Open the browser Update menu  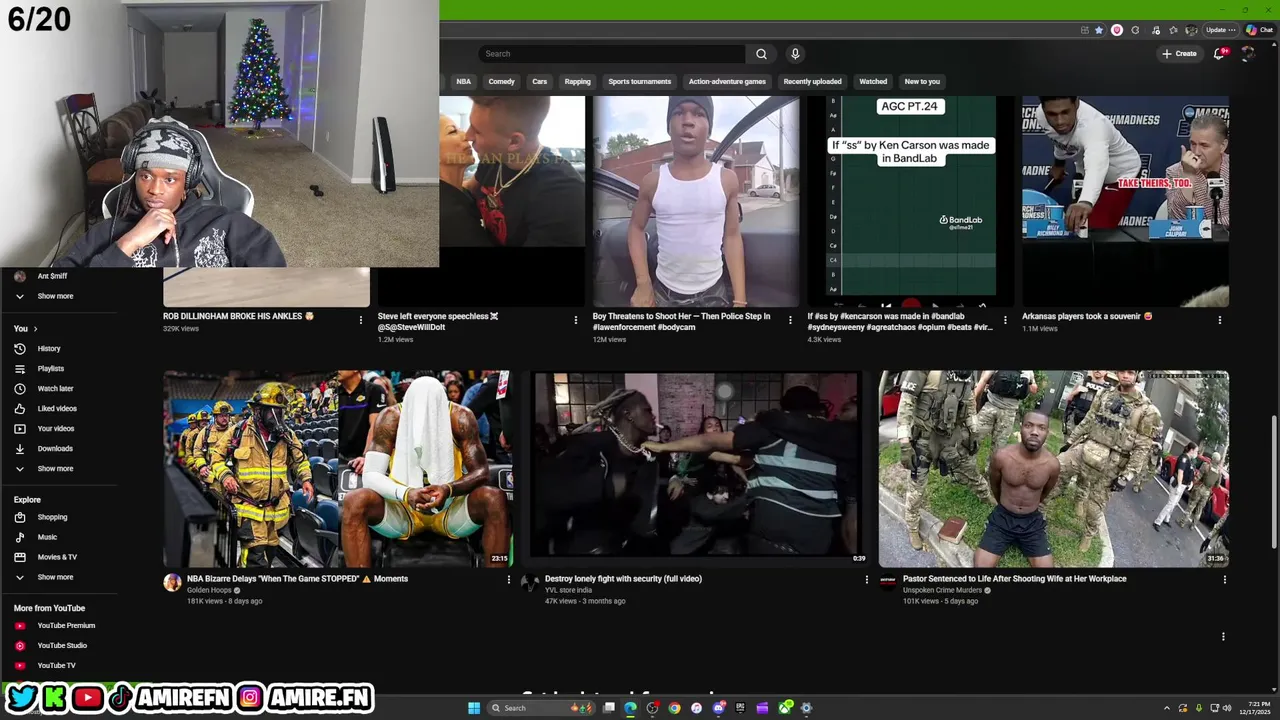coord(1221,30)
